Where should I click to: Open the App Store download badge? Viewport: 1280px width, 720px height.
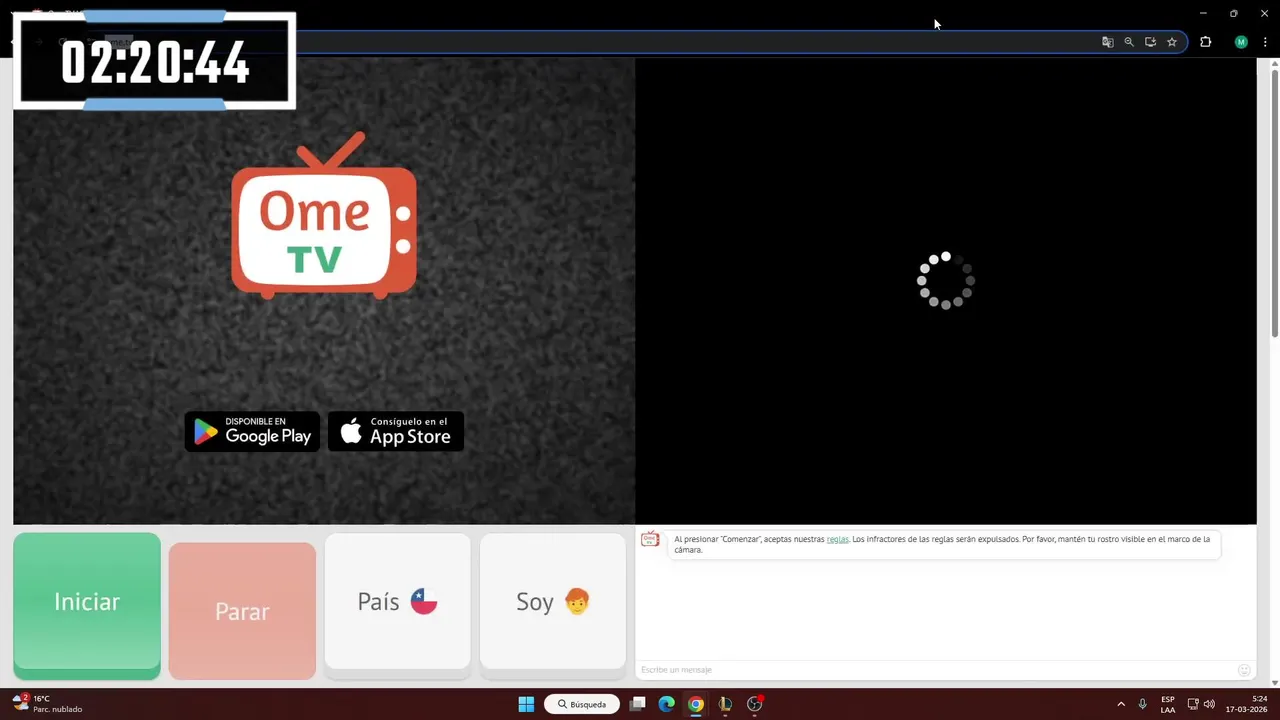(x=396, y=431)
